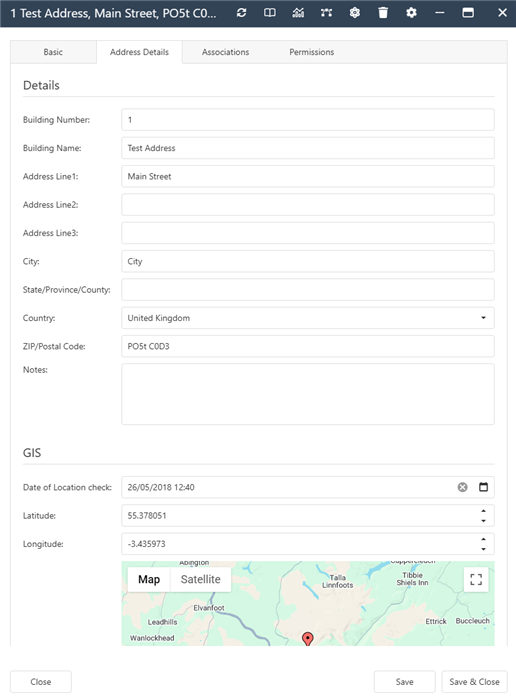This screenshot has width=516, height=700.
Task: Click the Building Name field
Action: pyautogui.click(x=308, y=148)
